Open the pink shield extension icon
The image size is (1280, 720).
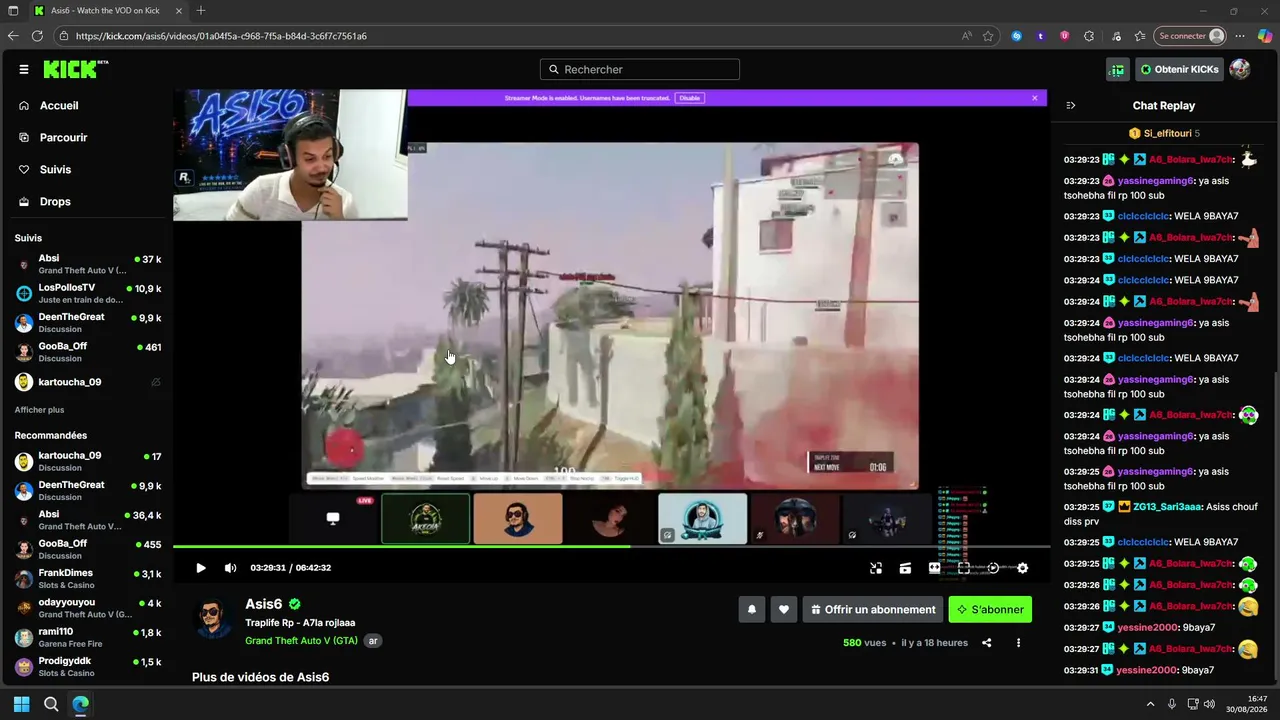click(x=1065, y=36)
